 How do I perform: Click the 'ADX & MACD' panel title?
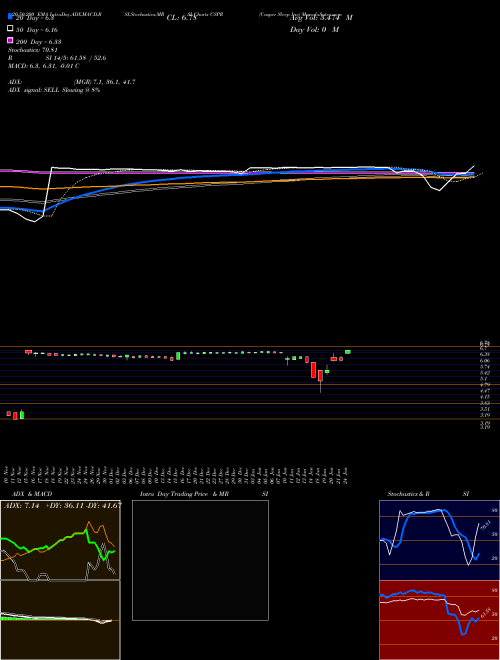pyautogui.click(x=32, y=494)
